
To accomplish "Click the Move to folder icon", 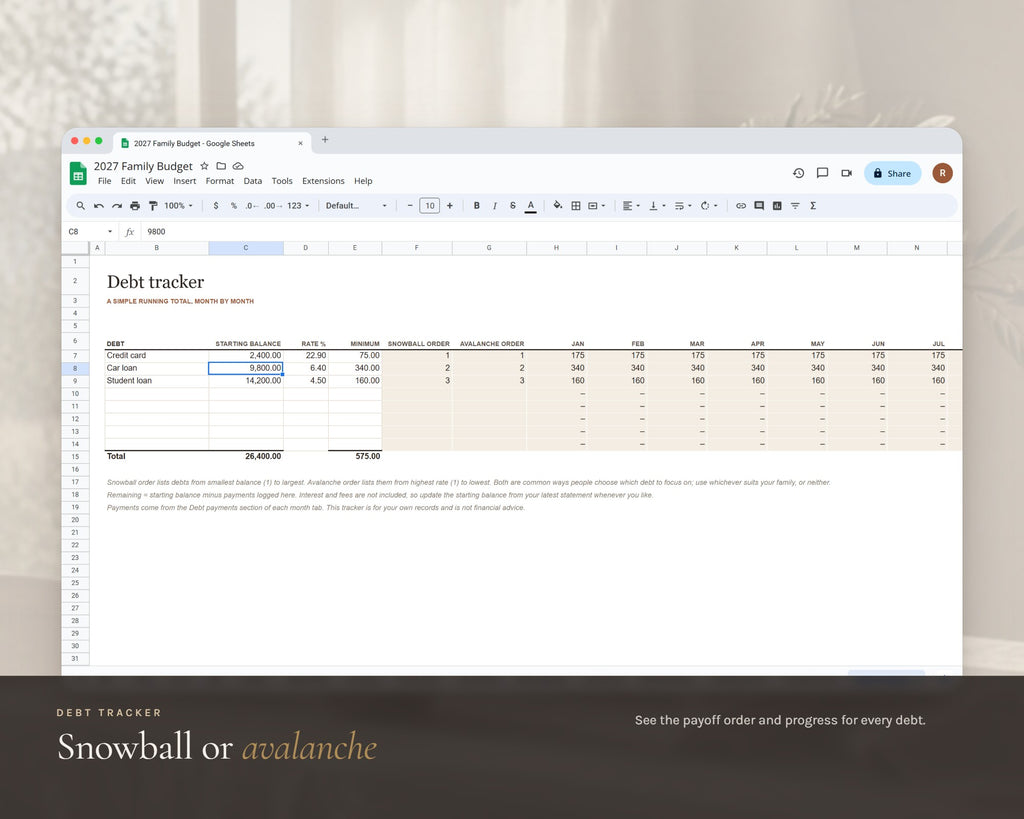I will (221, 166).
